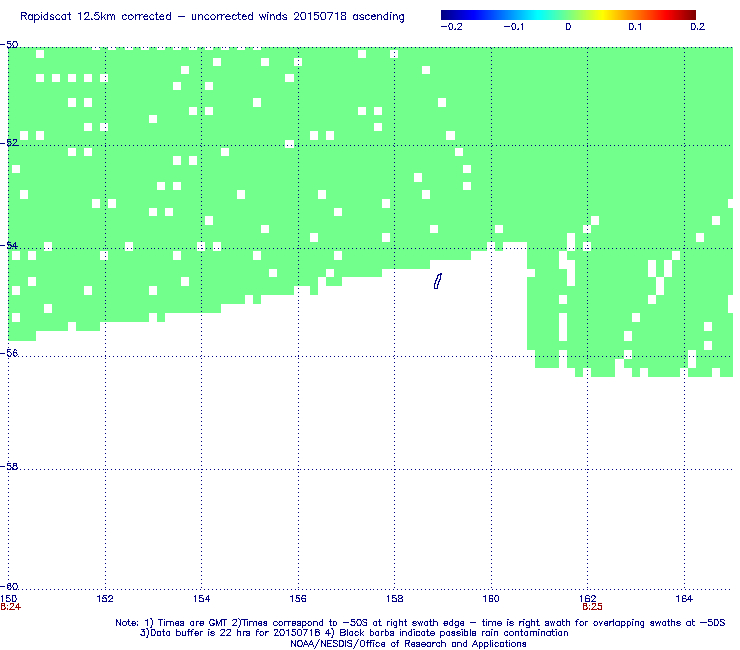740x650 pixels.
Task: Click the -50 latitude axis label
Action: click(9, 45)
